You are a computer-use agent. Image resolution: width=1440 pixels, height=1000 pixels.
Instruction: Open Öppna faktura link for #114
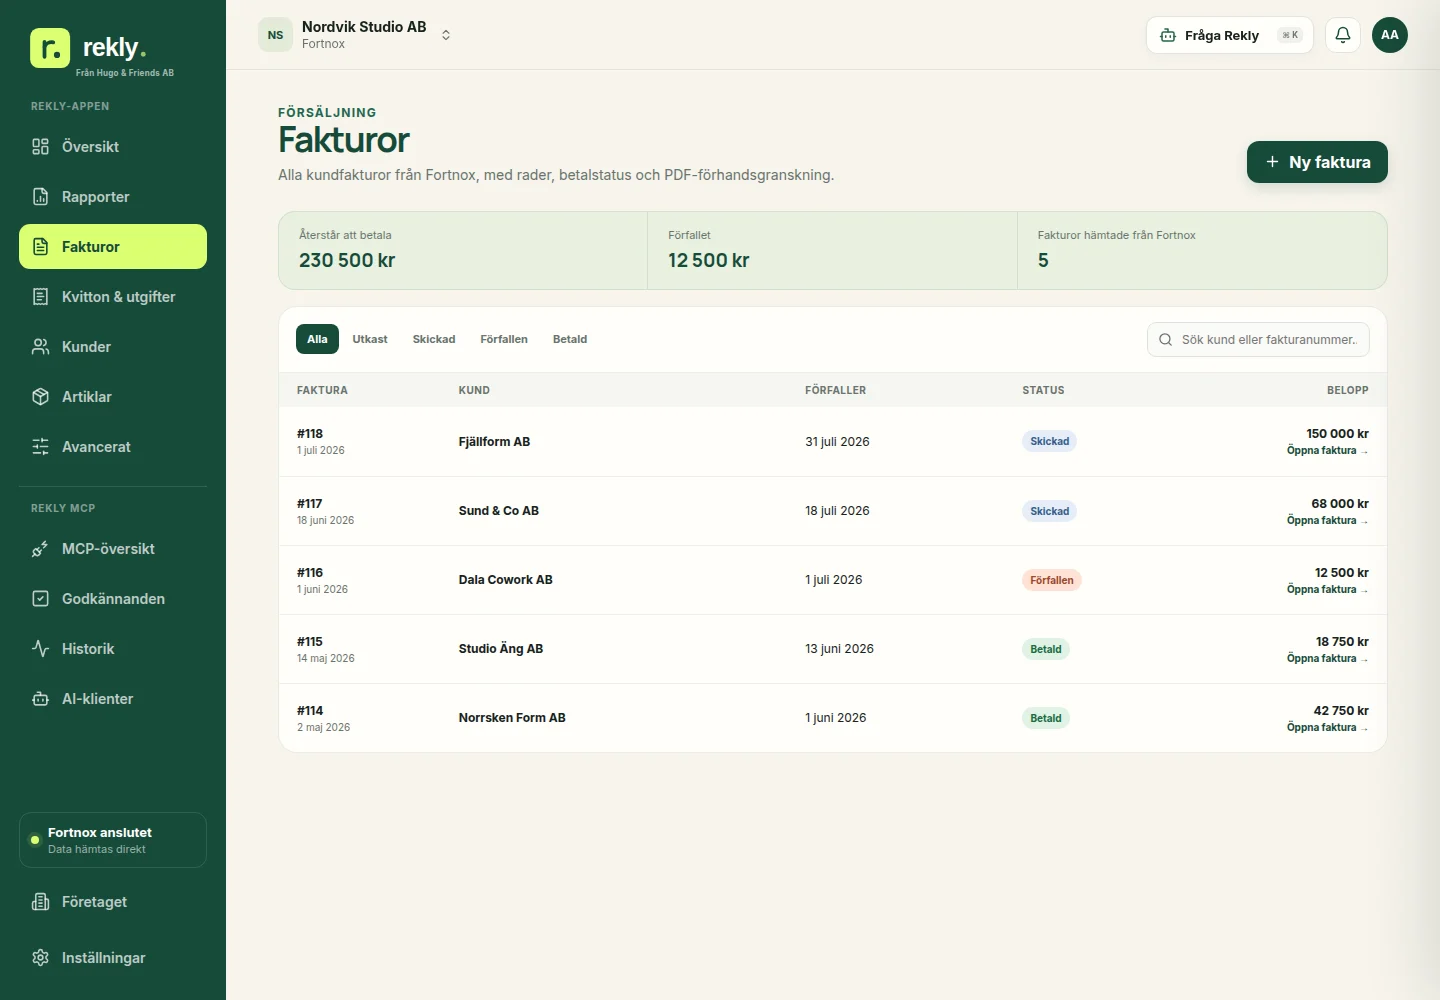coord(1327,728)
